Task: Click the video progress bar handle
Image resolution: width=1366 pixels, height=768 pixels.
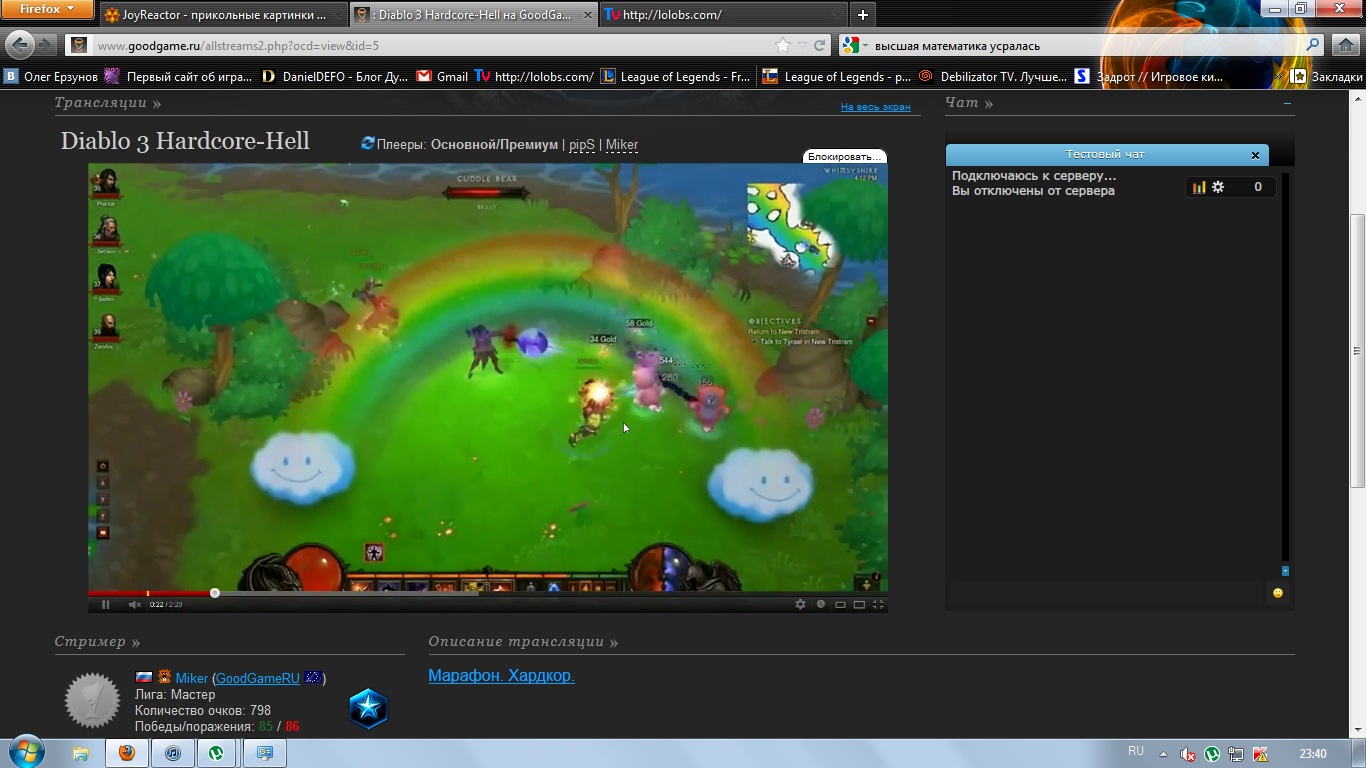Action: 215,593
